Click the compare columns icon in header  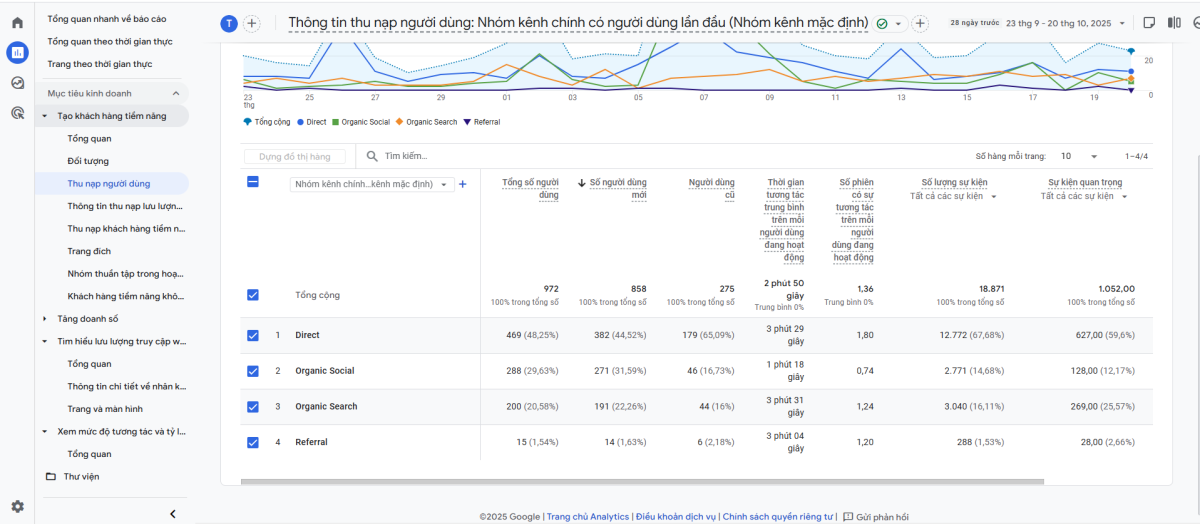tap(1176, 23)
